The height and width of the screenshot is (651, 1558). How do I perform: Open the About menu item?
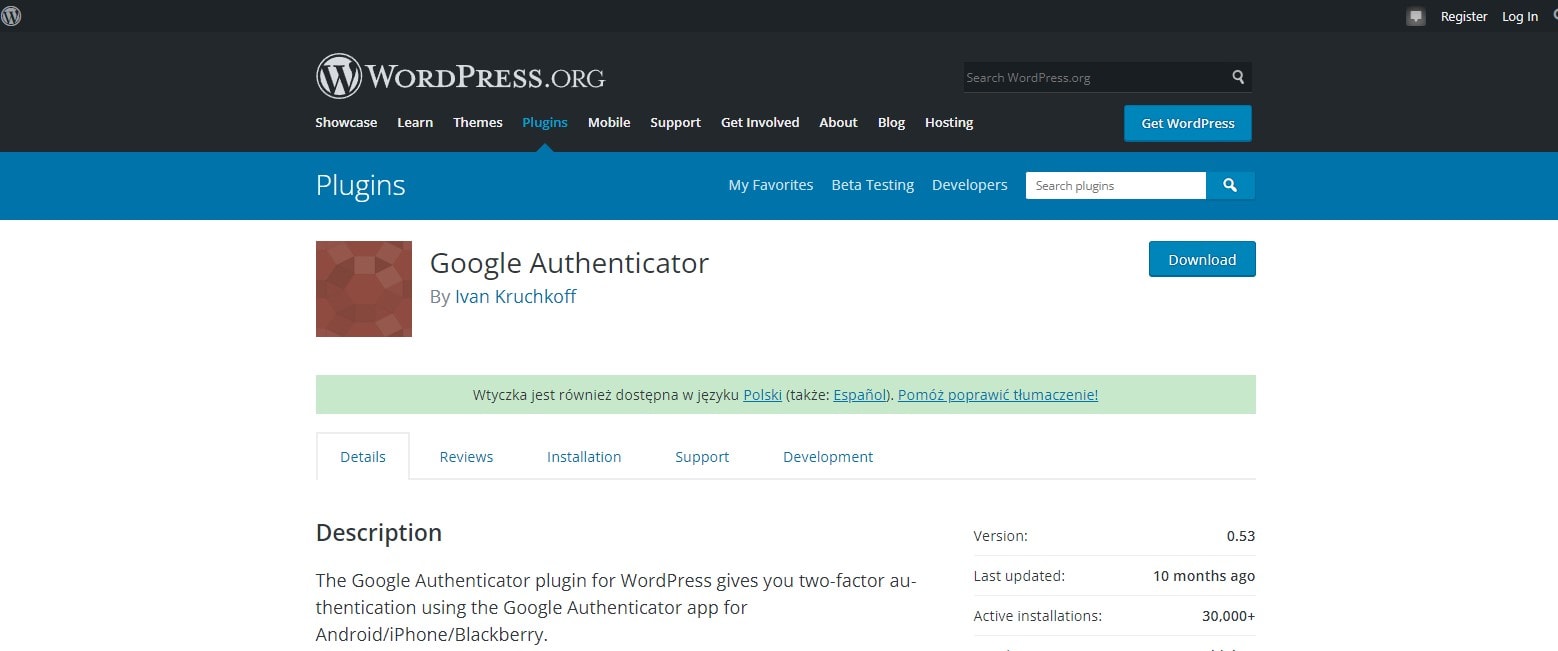point(838,123)
